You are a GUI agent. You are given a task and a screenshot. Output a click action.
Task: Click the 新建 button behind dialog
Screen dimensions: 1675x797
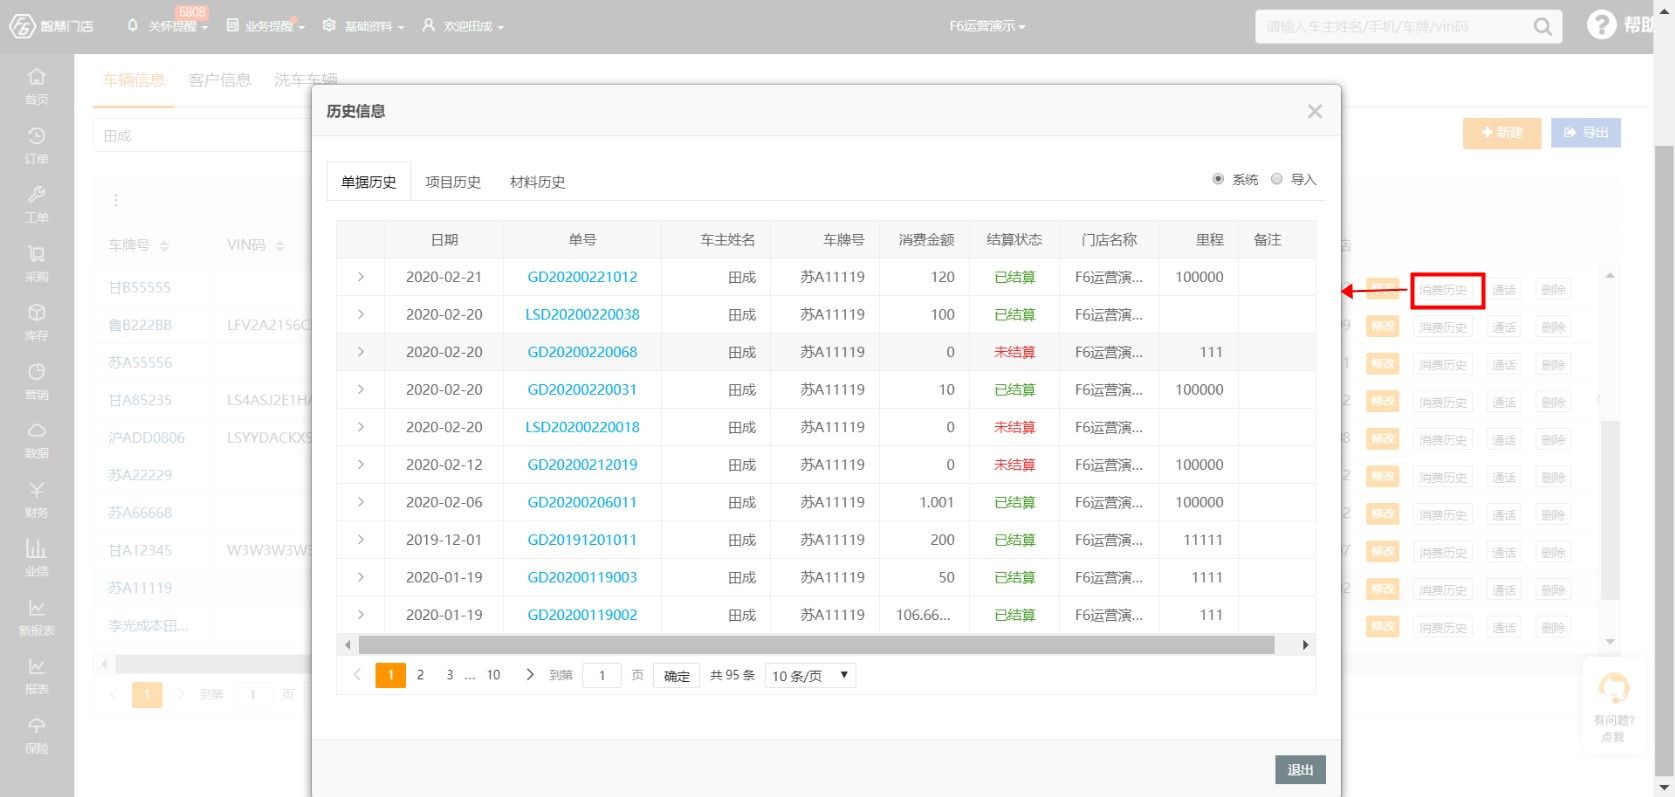tap(1502, 133)
